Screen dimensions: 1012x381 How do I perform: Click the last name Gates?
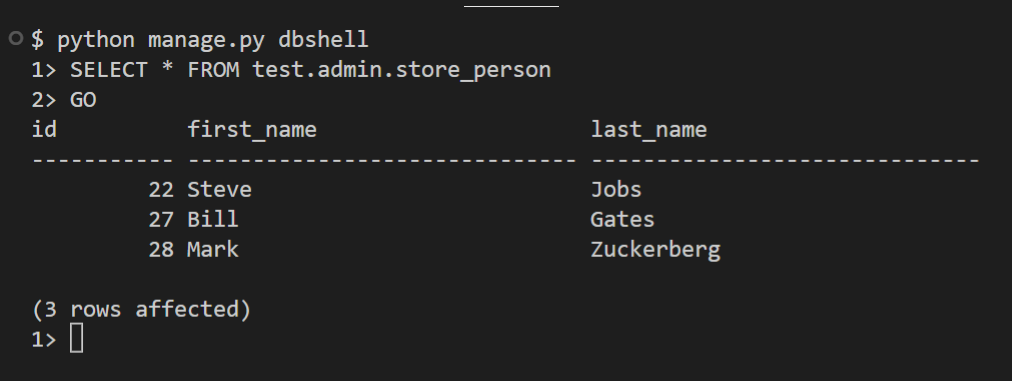623,219
